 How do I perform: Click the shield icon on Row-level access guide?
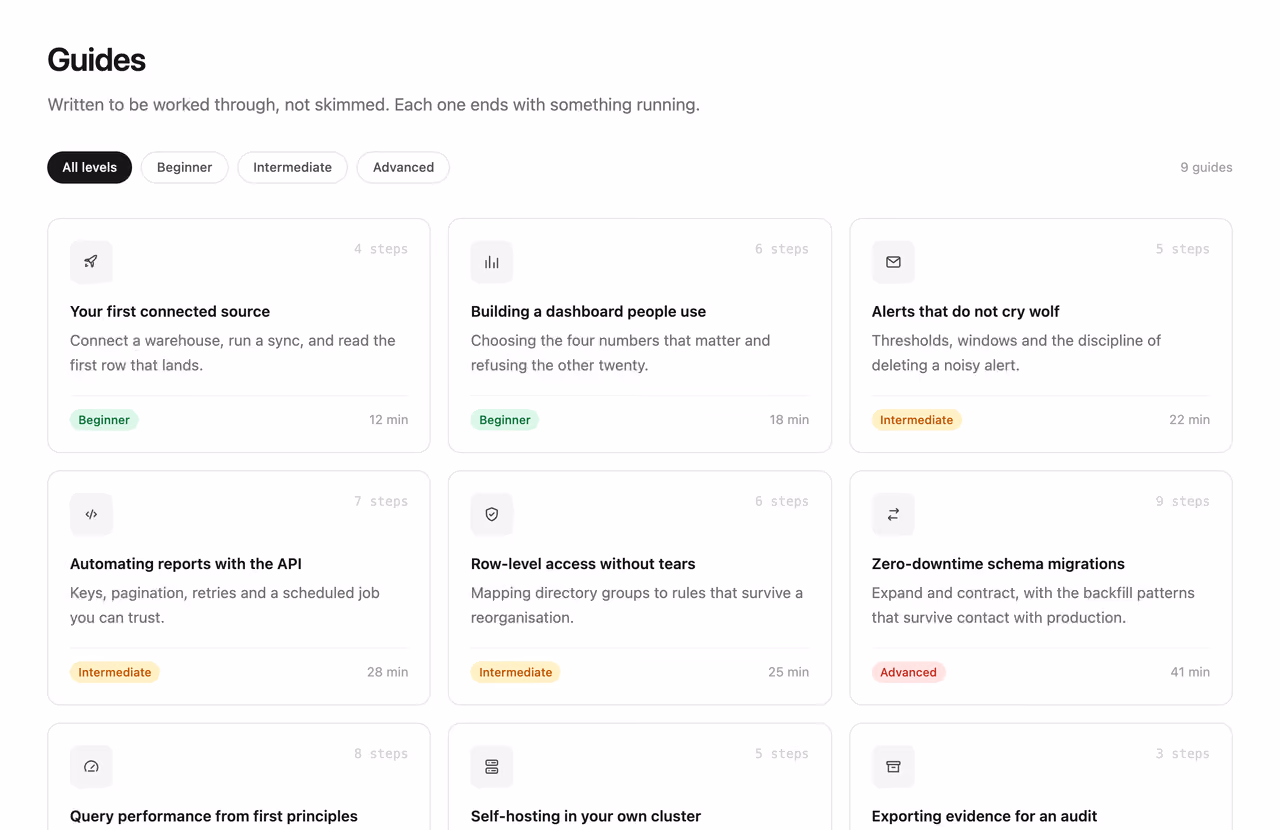click(492, 514)
